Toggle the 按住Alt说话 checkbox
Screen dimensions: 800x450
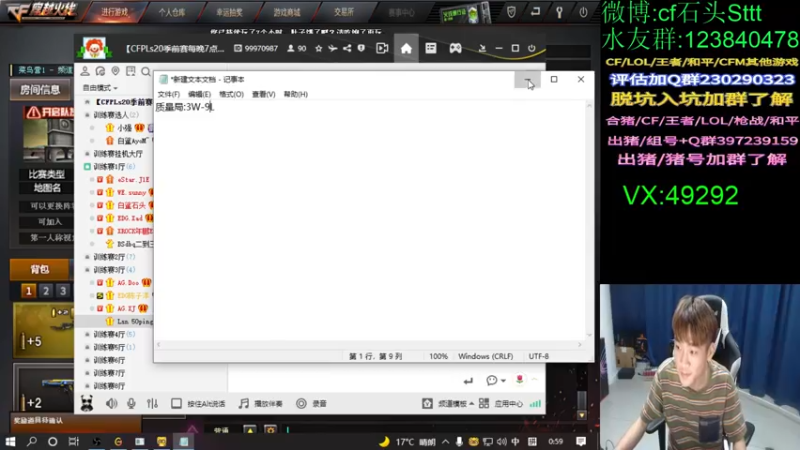(176, 404)
